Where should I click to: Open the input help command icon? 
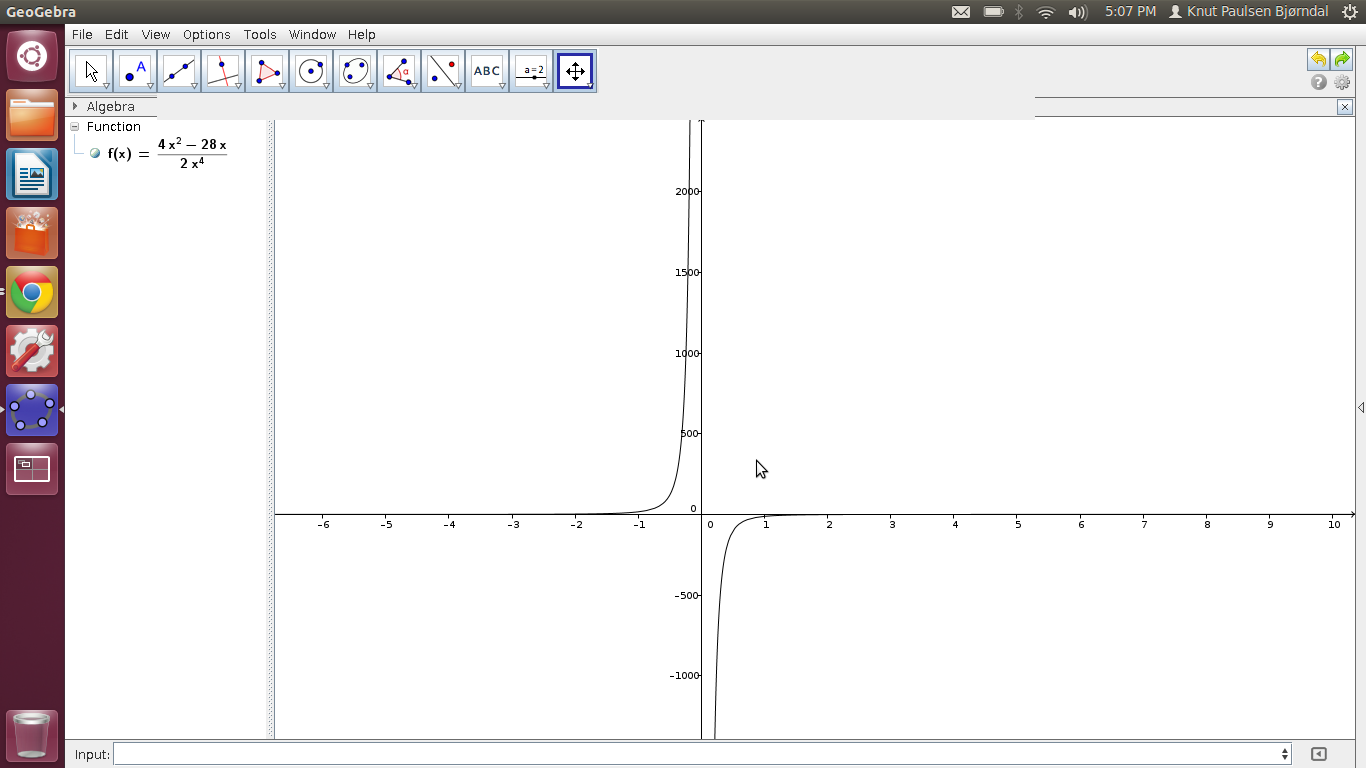(1319, 754)
